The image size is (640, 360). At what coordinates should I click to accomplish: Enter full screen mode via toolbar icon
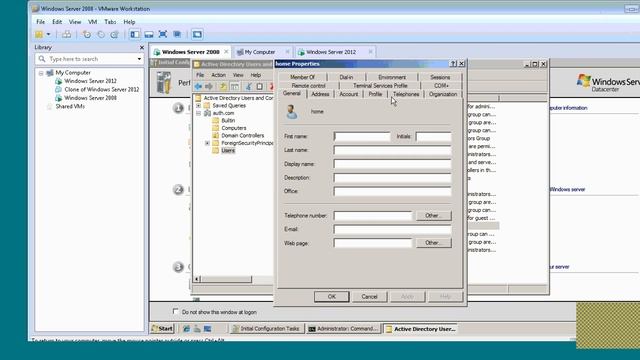(163, 35)
